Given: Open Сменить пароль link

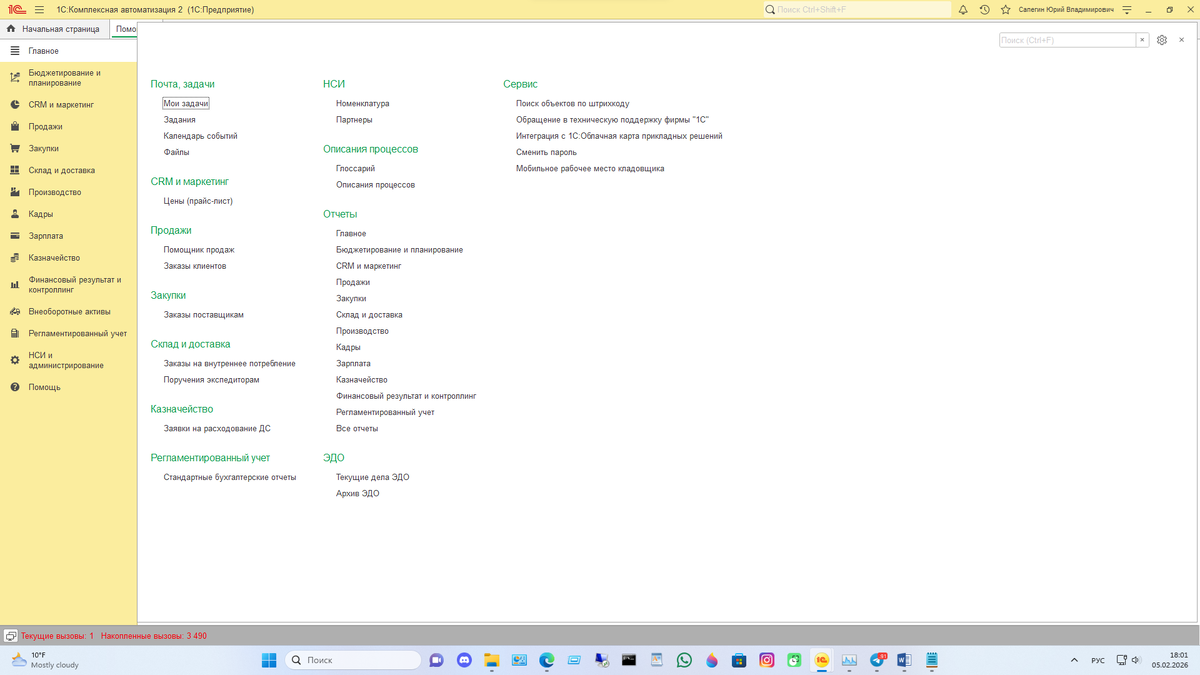Looking at the screenshot, I should [547, 152].
